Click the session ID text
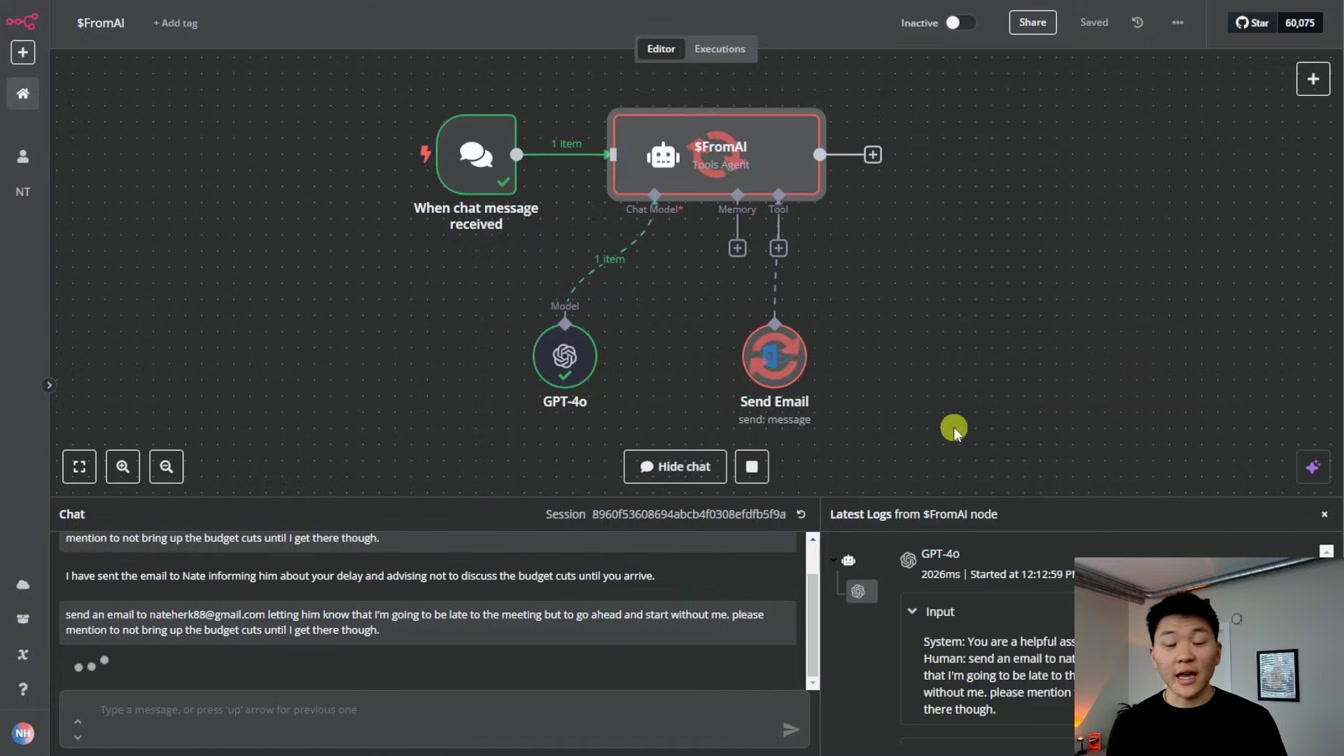 tap(689, 514)
